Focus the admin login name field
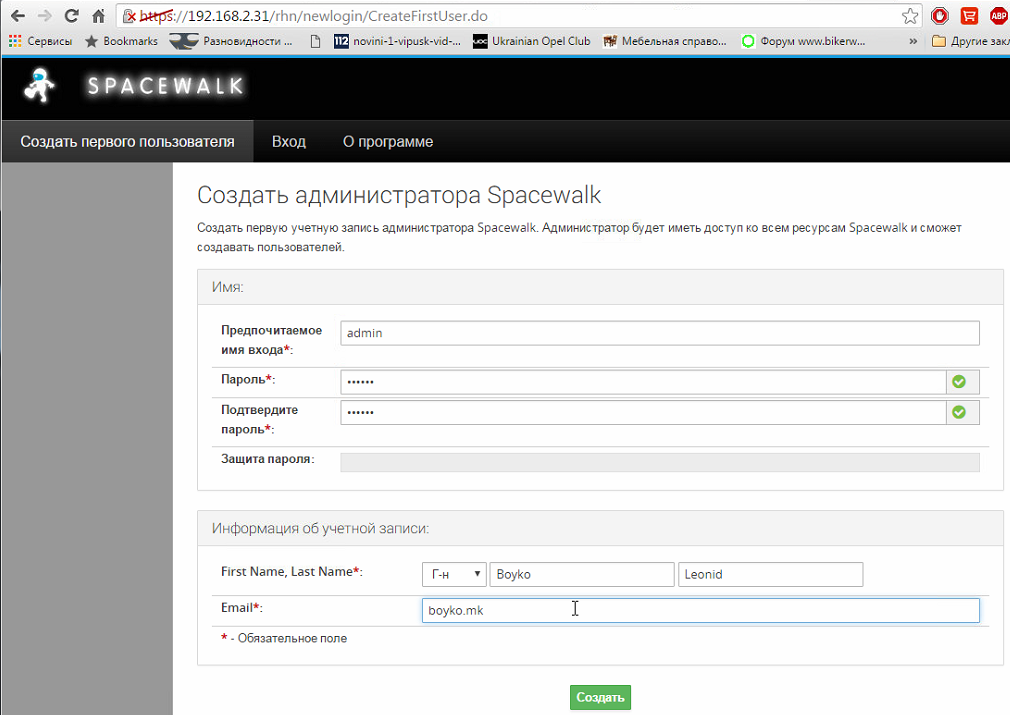1010x715 pixels. click(x=659, y=333)
